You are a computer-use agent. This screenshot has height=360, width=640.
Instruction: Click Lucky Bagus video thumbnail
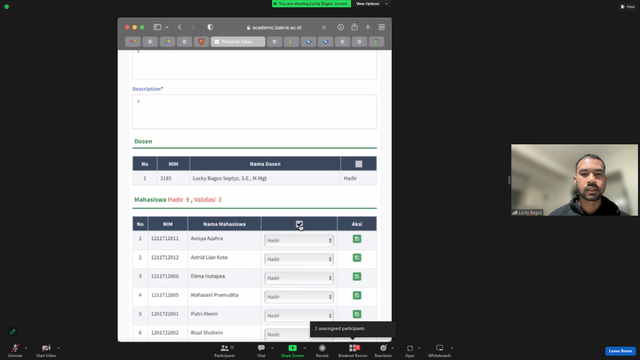point(574,180)
